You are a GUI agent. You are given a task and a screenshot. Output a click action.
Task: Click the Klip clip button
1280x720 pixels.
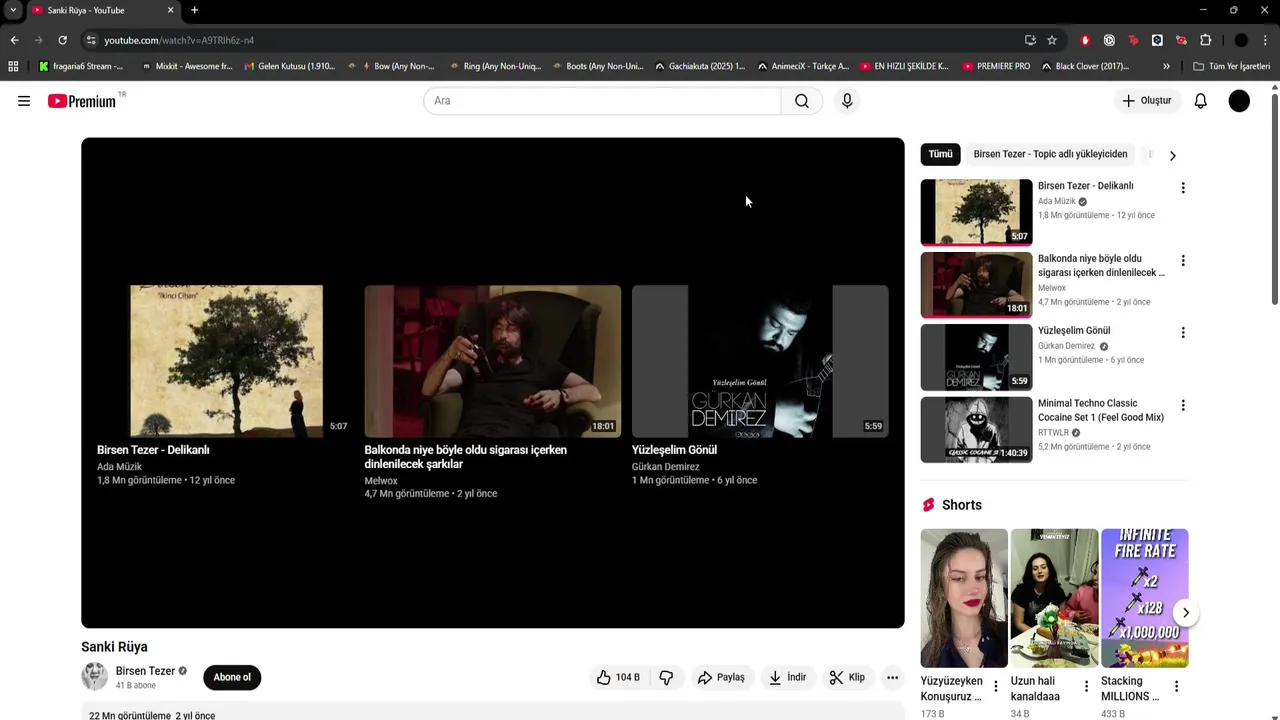(x=847, y=677)
